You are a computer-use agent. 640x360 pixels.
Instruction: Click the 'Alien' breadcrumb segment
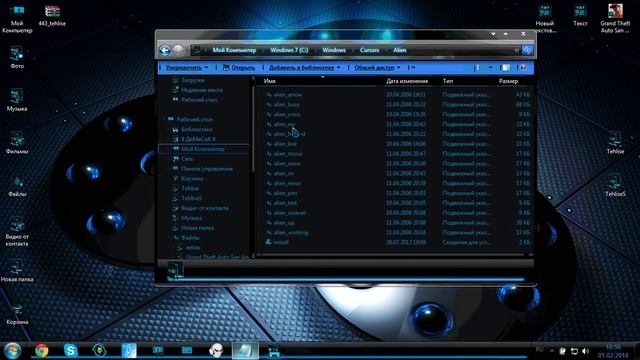pos(400,50)
